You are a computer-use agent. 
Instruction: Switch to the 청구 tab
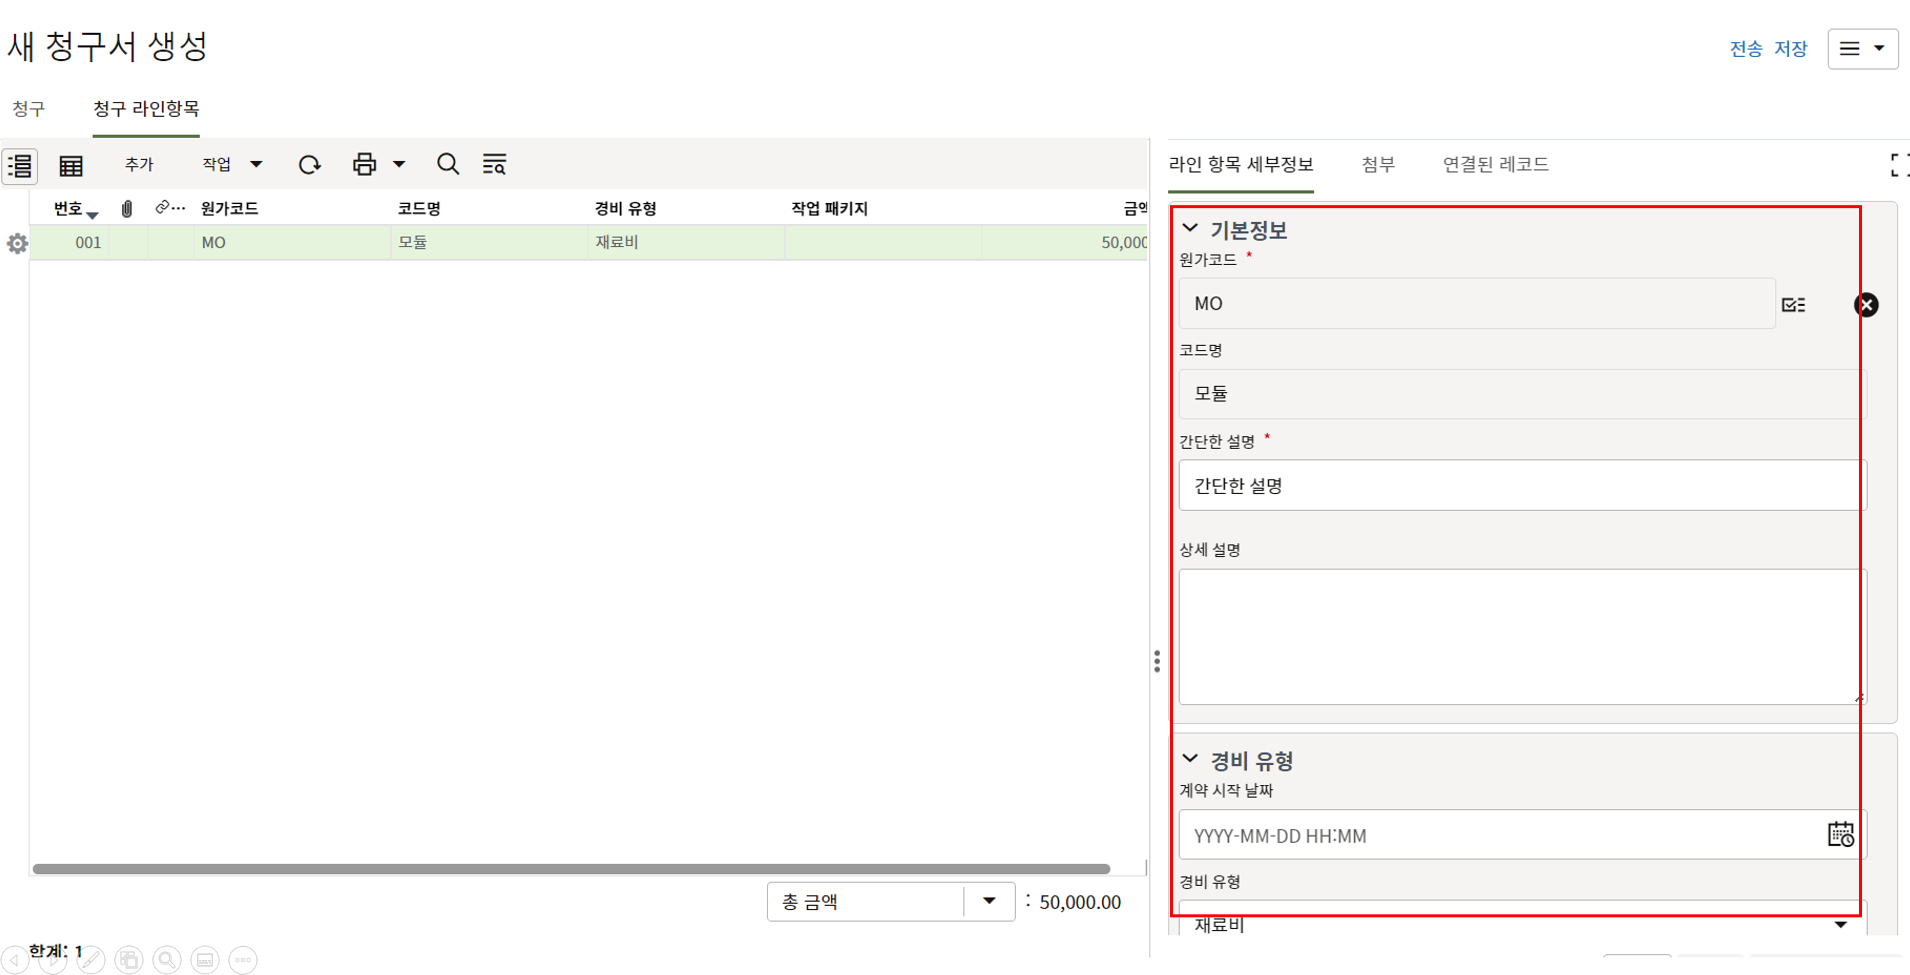point(29,108)
